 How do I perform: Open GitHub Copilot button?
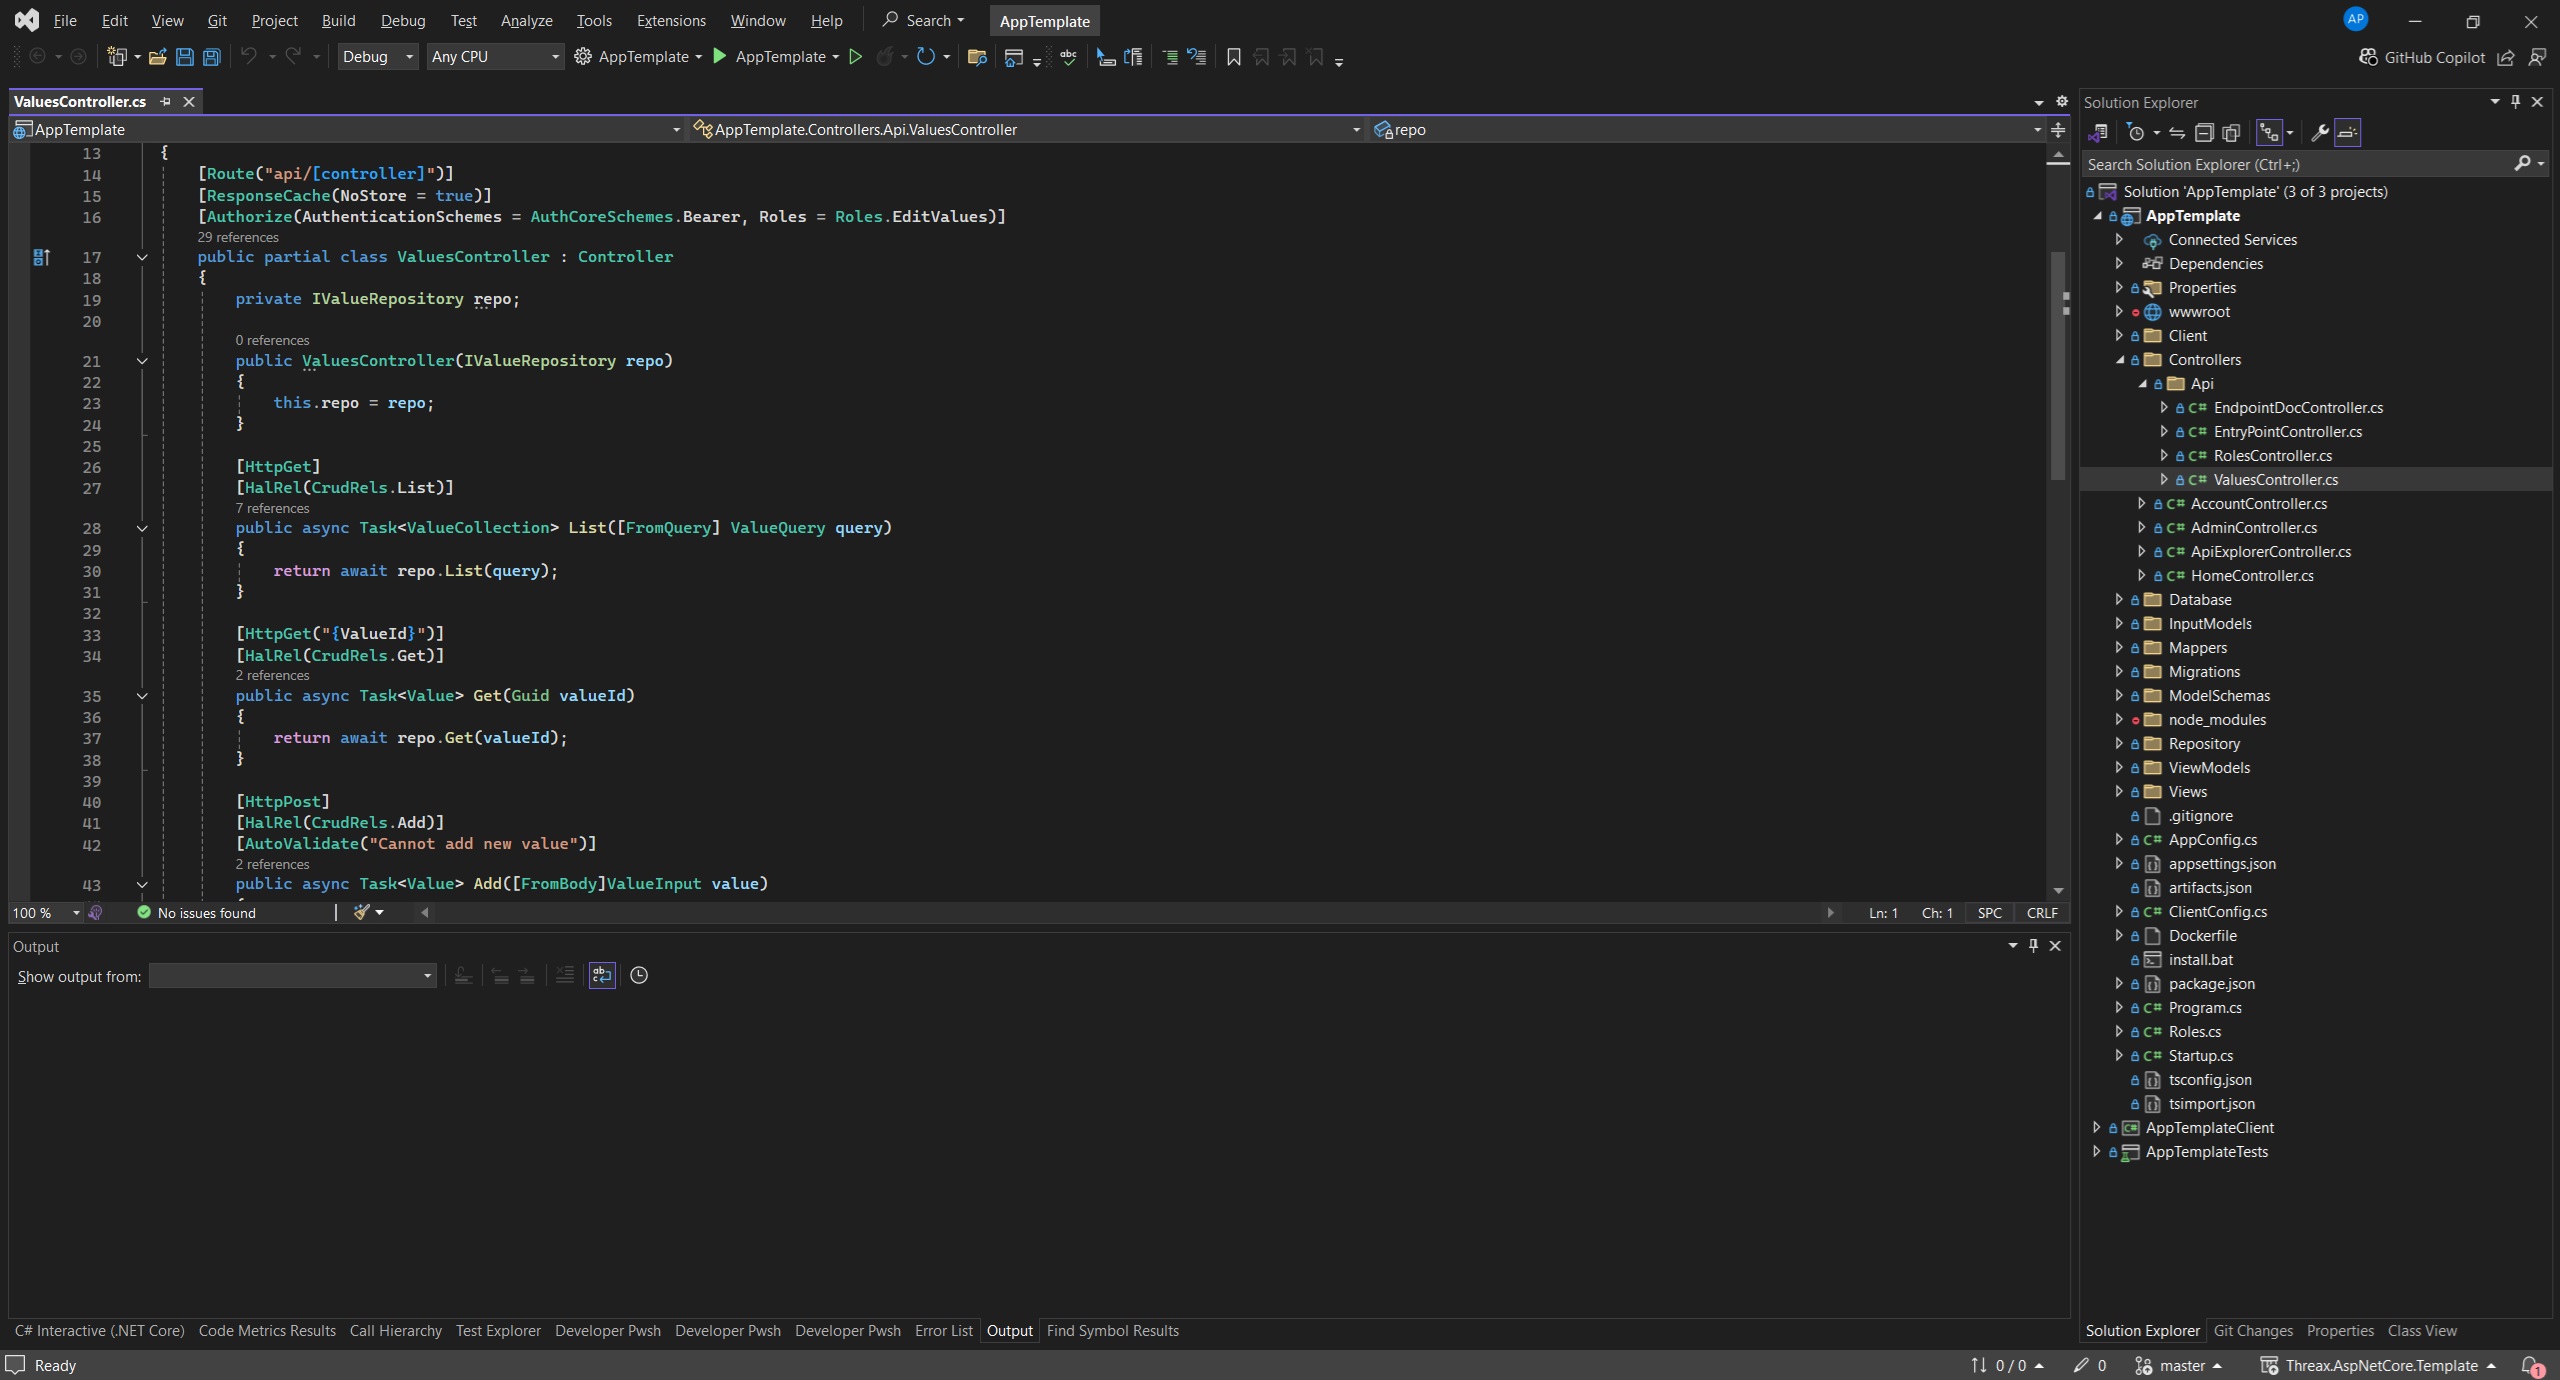[x=2421, y=57]
